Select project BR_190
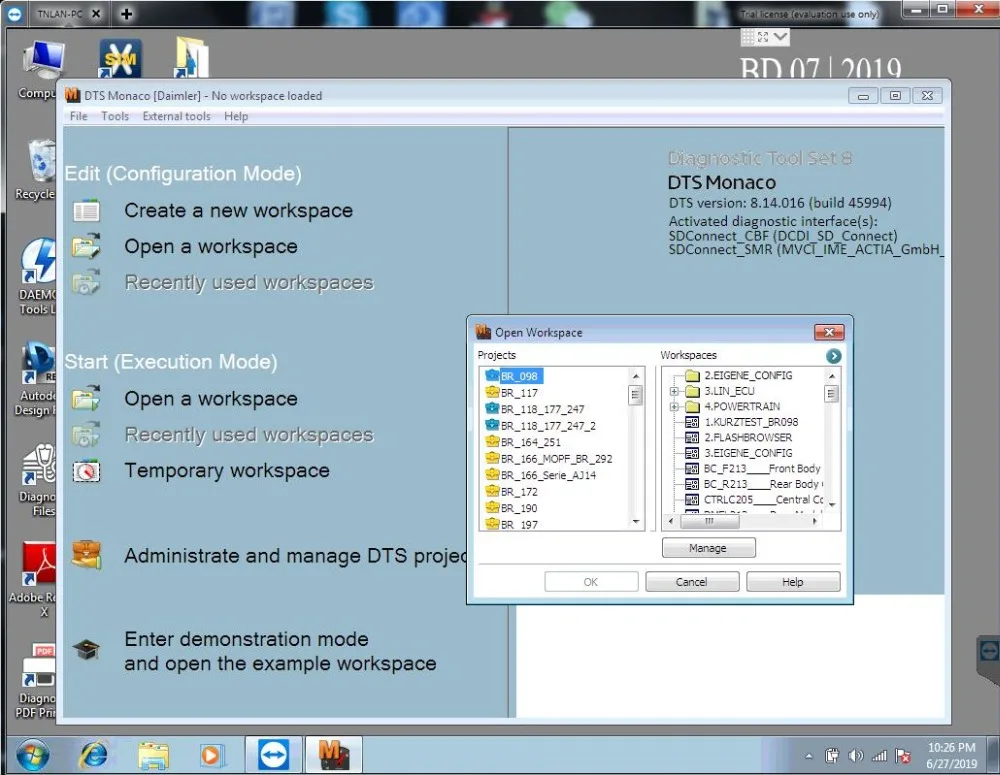The width and height of the screenshot is (1000, 775). (x=519, y=508)
